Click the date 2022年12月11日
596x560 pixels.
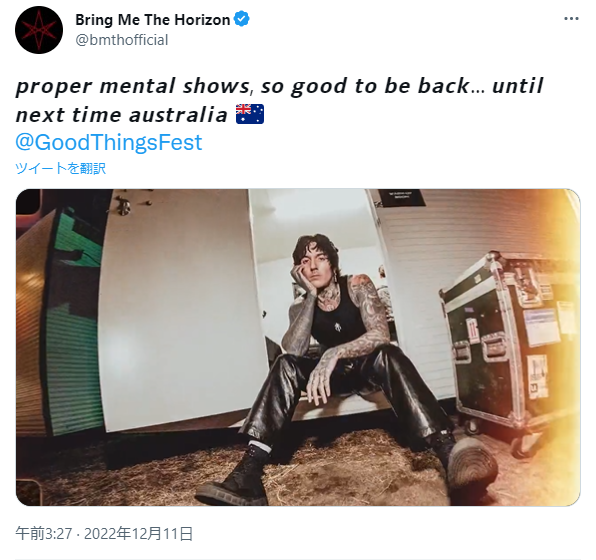(138, 533)
